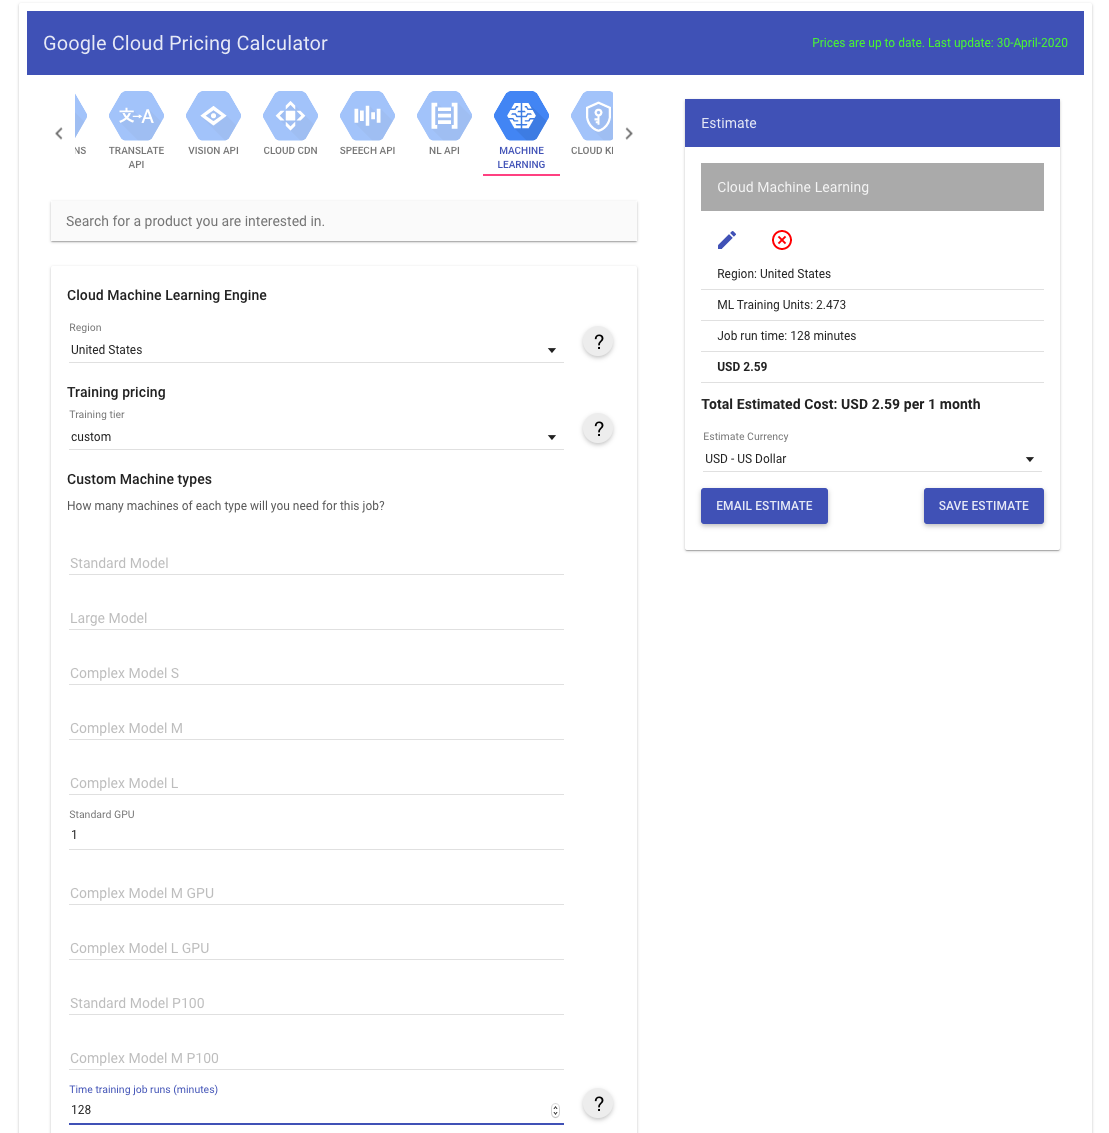Image resolution: width=1109 pixels, height=1133 pixels.
Task: Open the Translate API product tab
Action: coord(137,131)
